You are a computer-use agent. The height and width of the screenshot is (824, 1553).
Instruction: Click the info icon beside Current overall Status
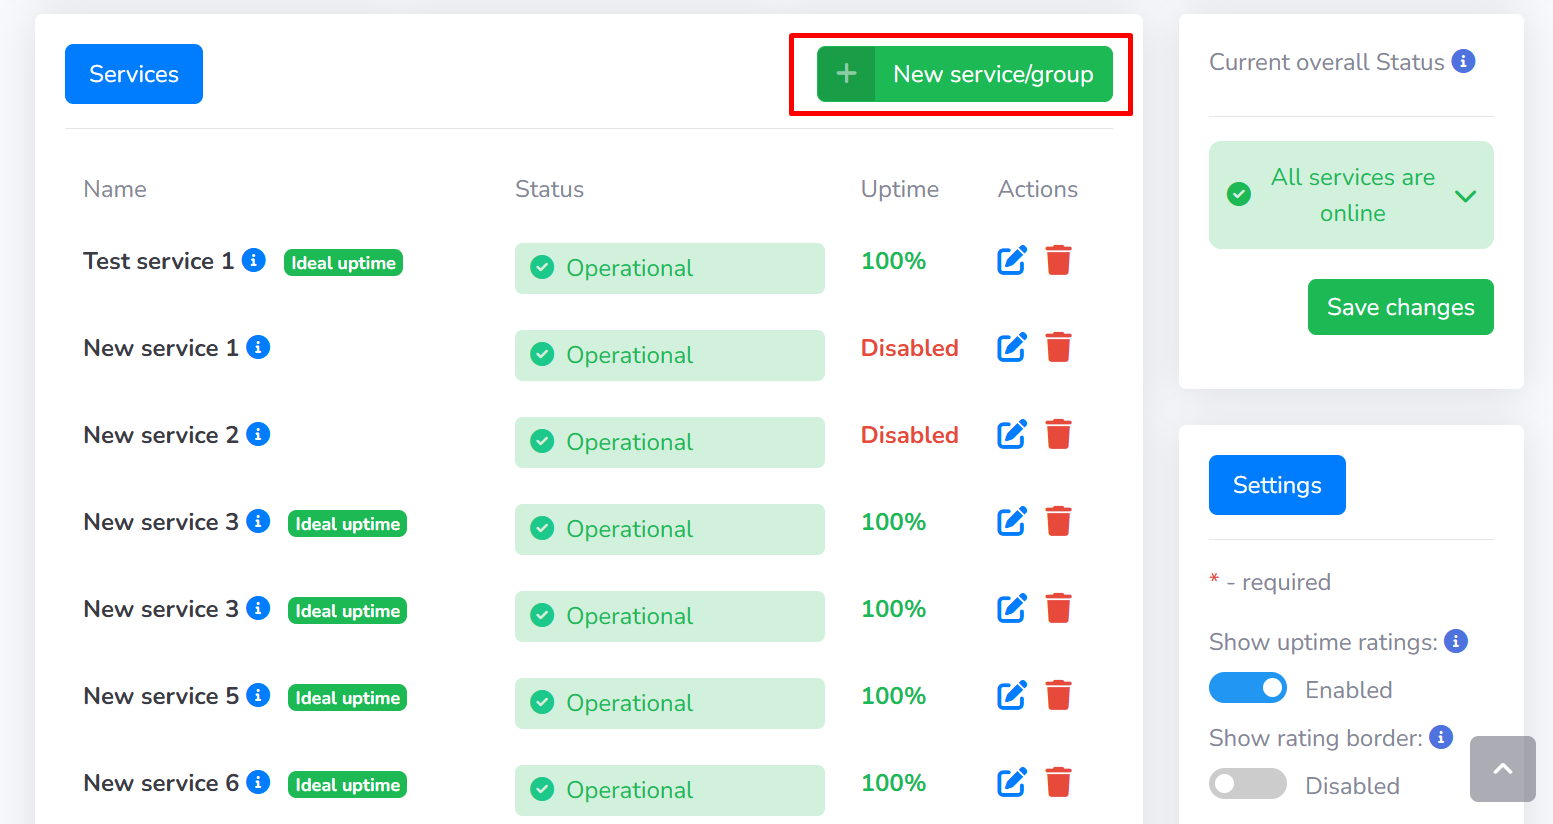click(x=1463, y=61)
